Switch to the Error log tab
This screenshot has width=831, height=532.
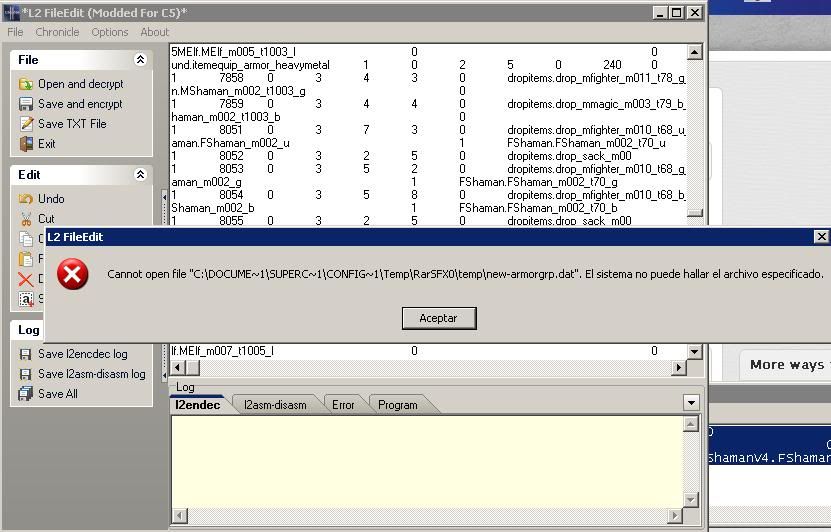(x=343, y=405)
